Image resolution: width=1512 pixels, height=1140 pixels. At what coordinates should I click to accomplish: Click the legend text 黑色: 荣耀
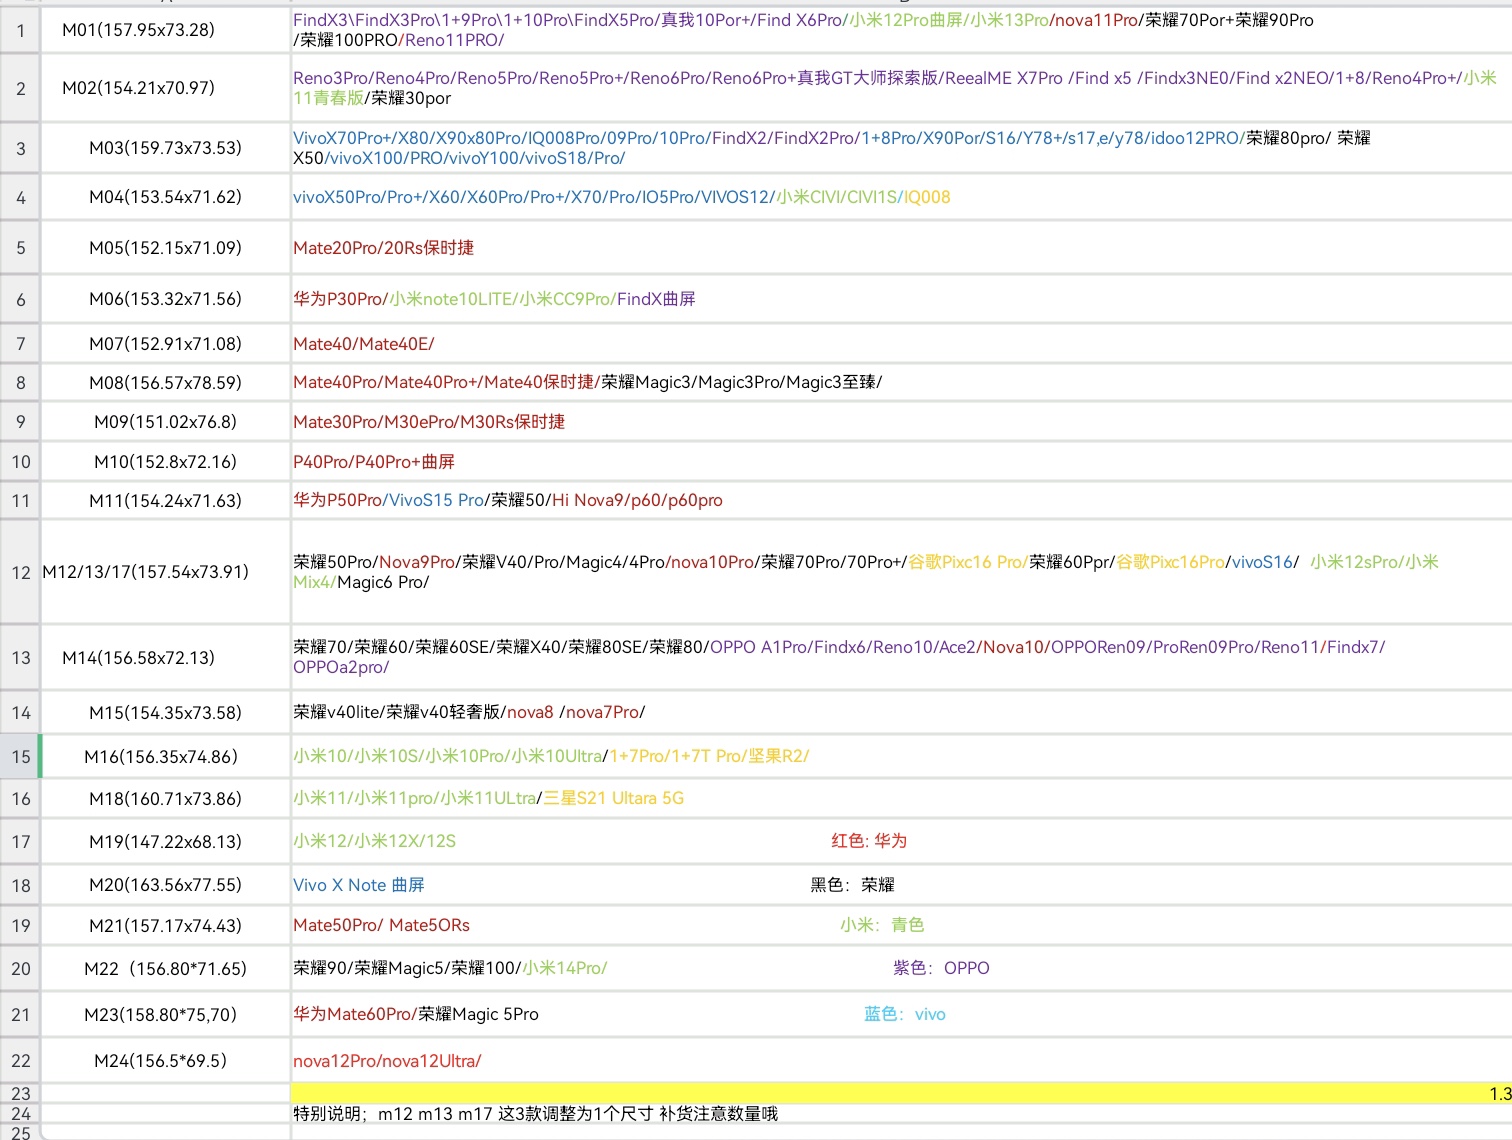point(852,885)
